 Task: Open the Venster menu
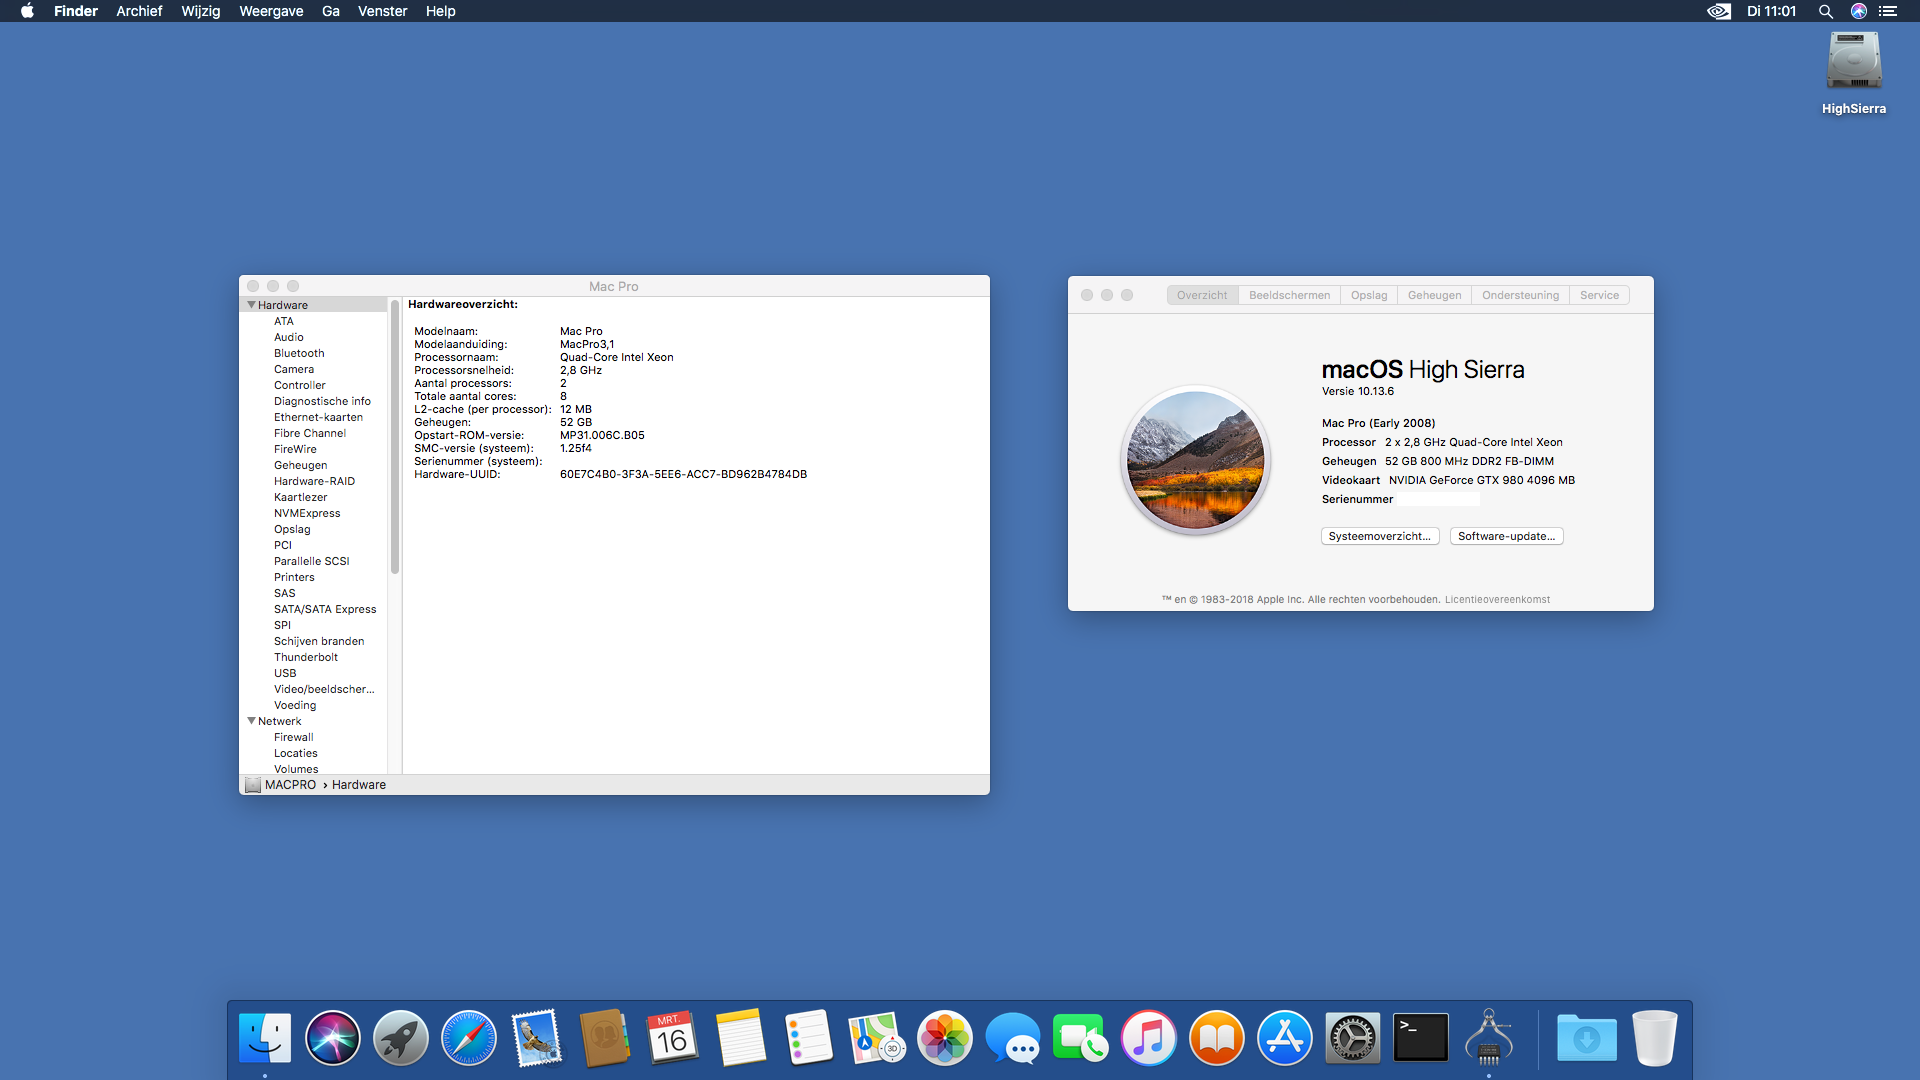(x=383, y=11)
